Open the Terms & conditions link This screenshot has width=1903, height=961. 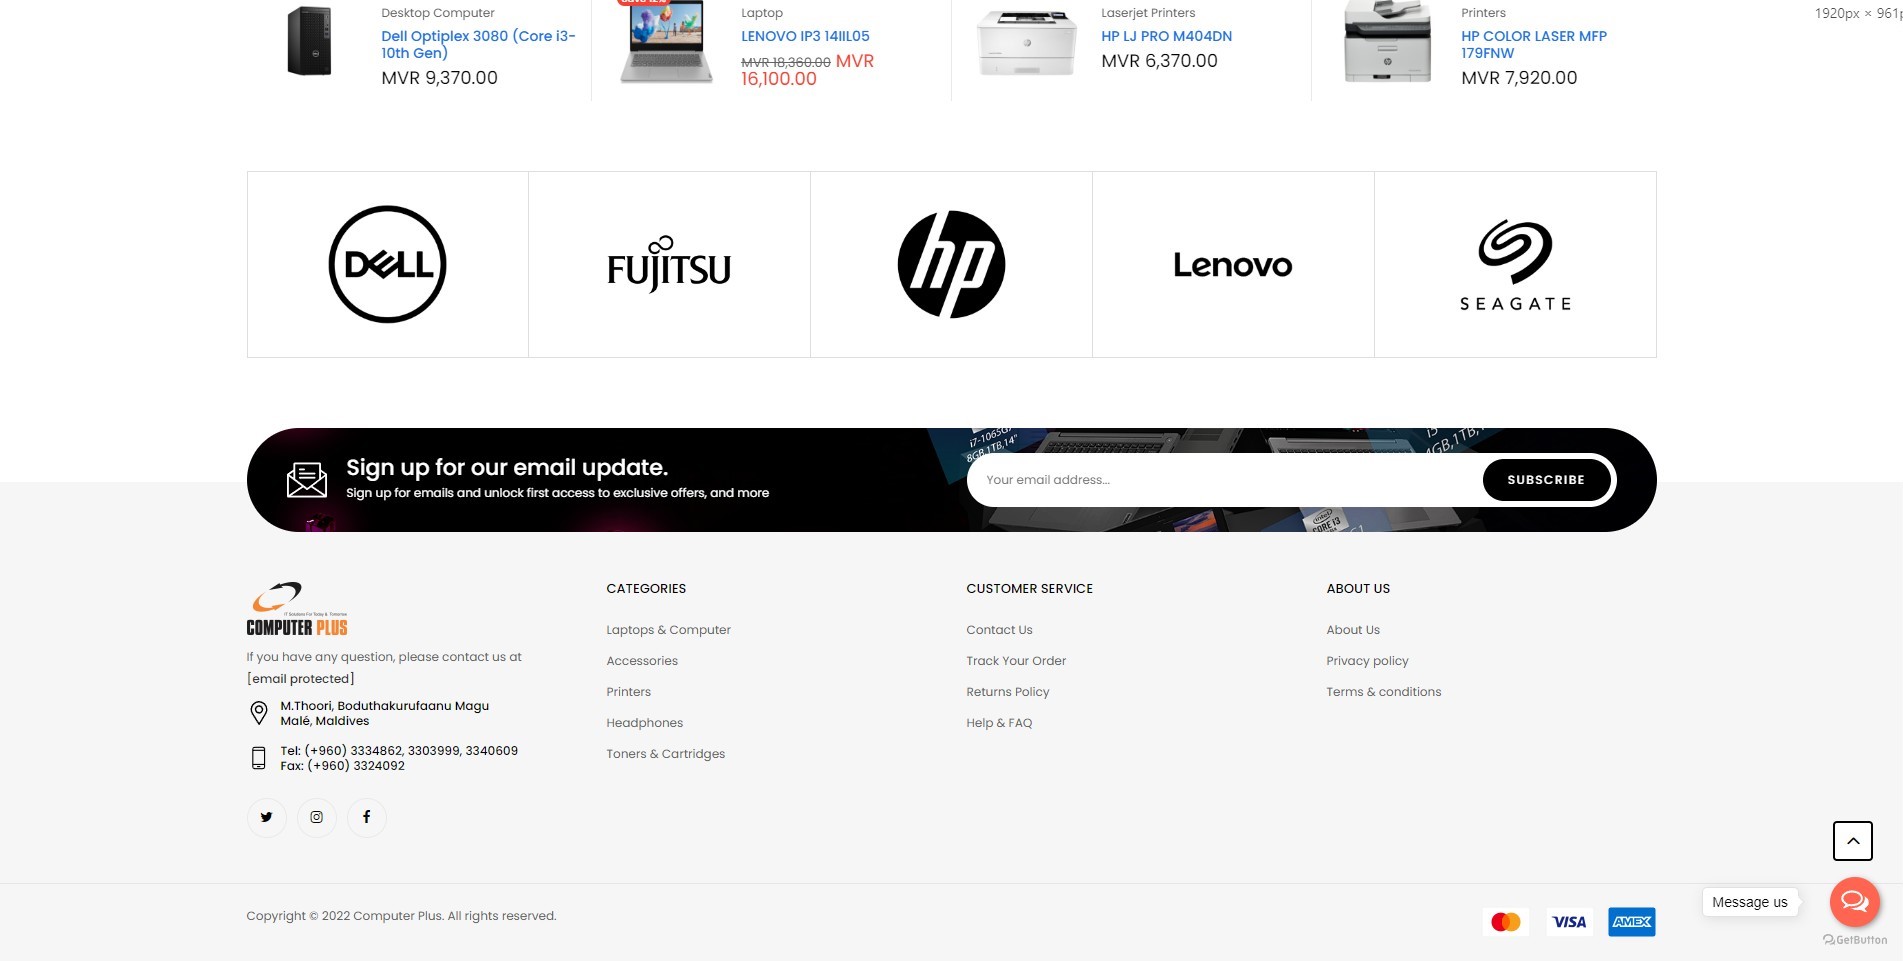coord(1383,692)
